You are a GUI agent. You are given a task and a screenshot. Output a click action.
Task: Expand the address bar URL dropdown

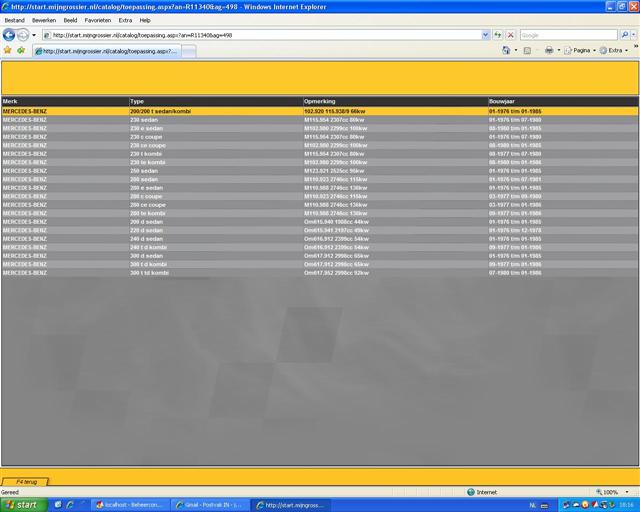[485, 35]
